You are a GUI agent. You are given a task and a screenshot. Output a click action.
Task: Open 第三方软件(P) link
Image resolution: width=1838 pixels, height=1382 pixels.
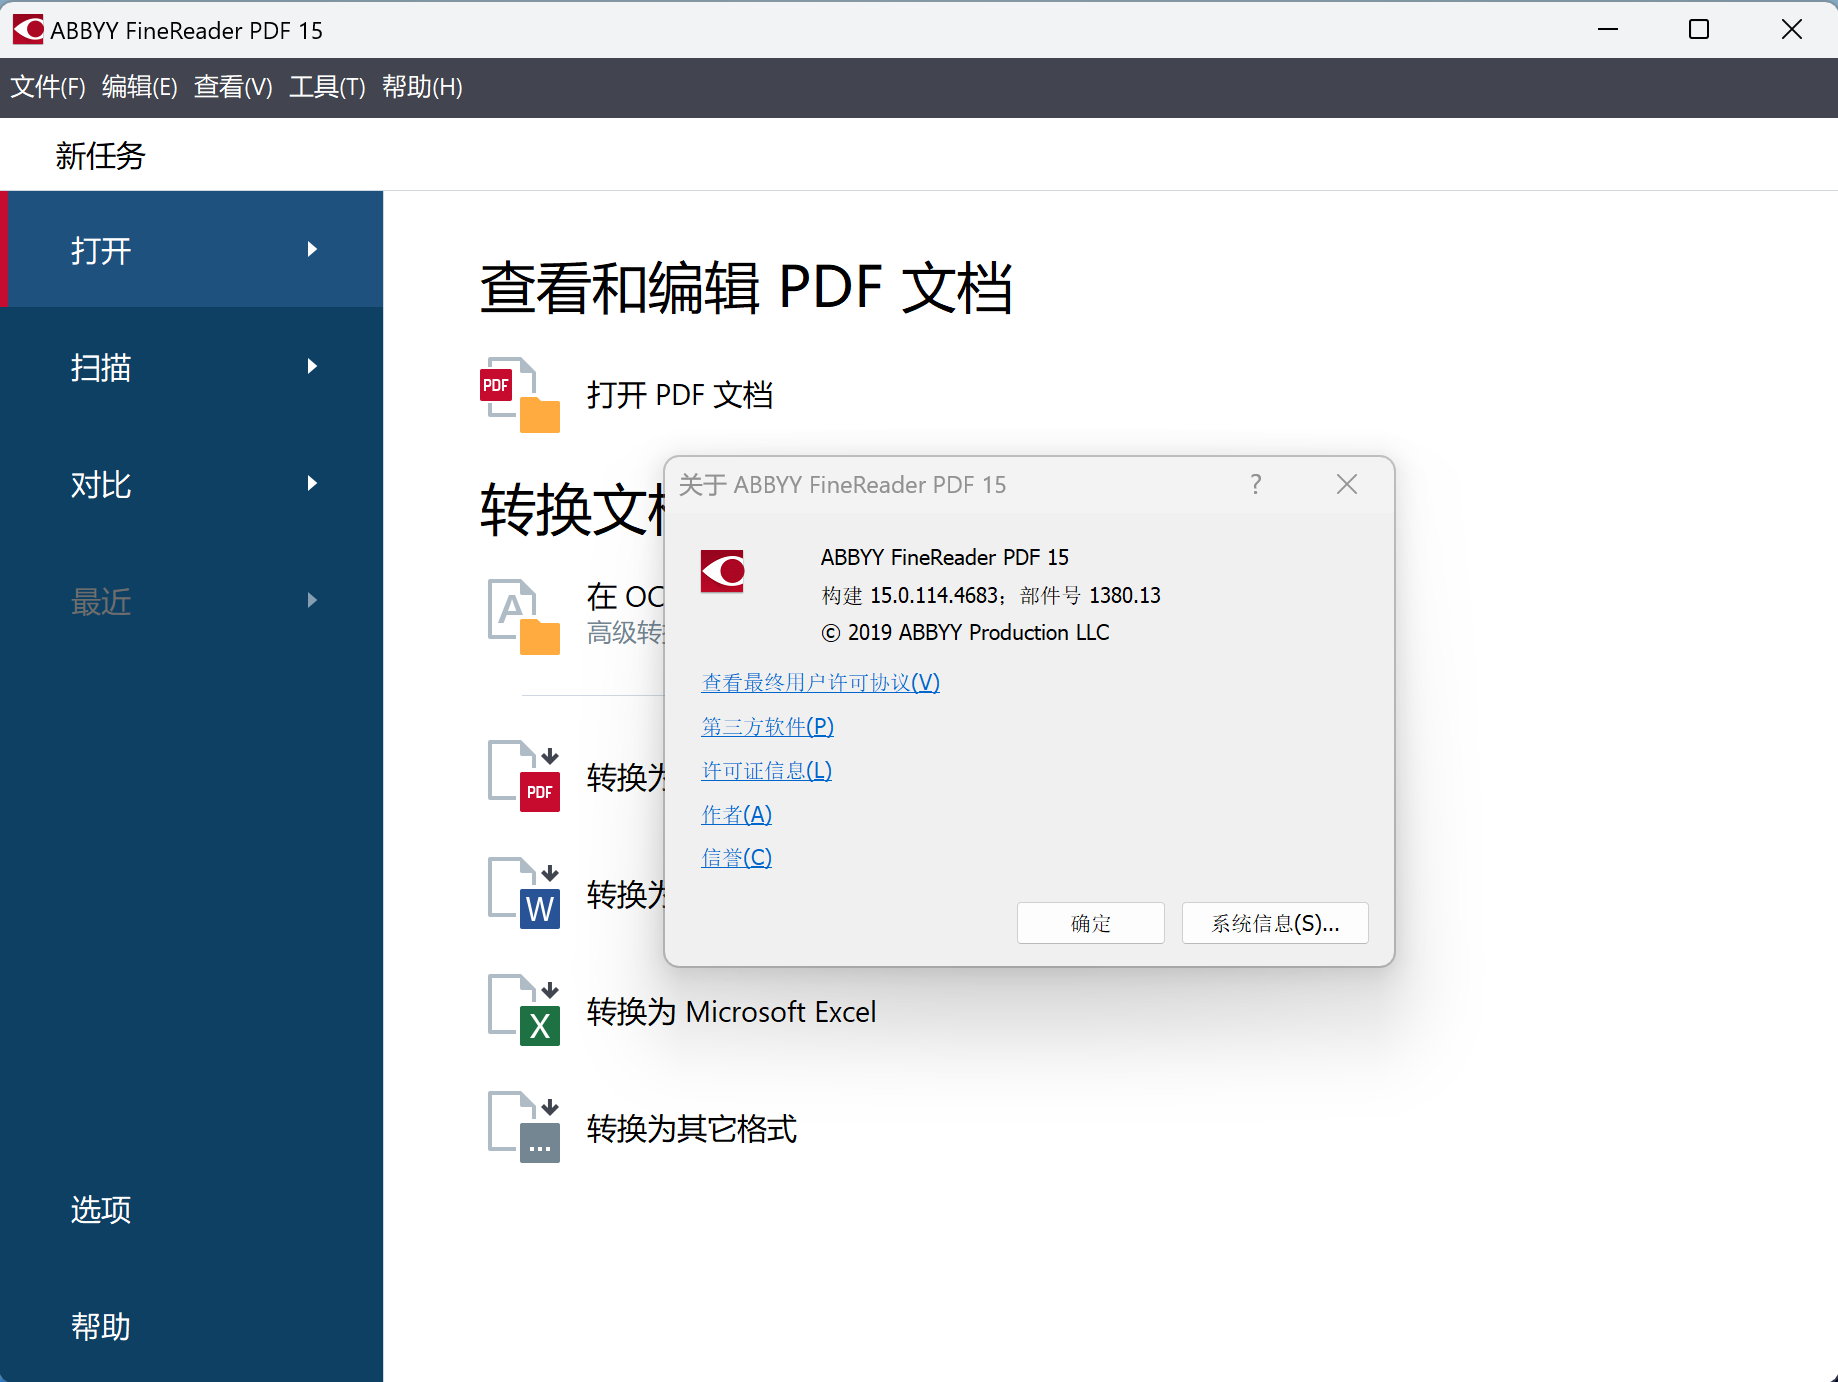pos(768,726)
